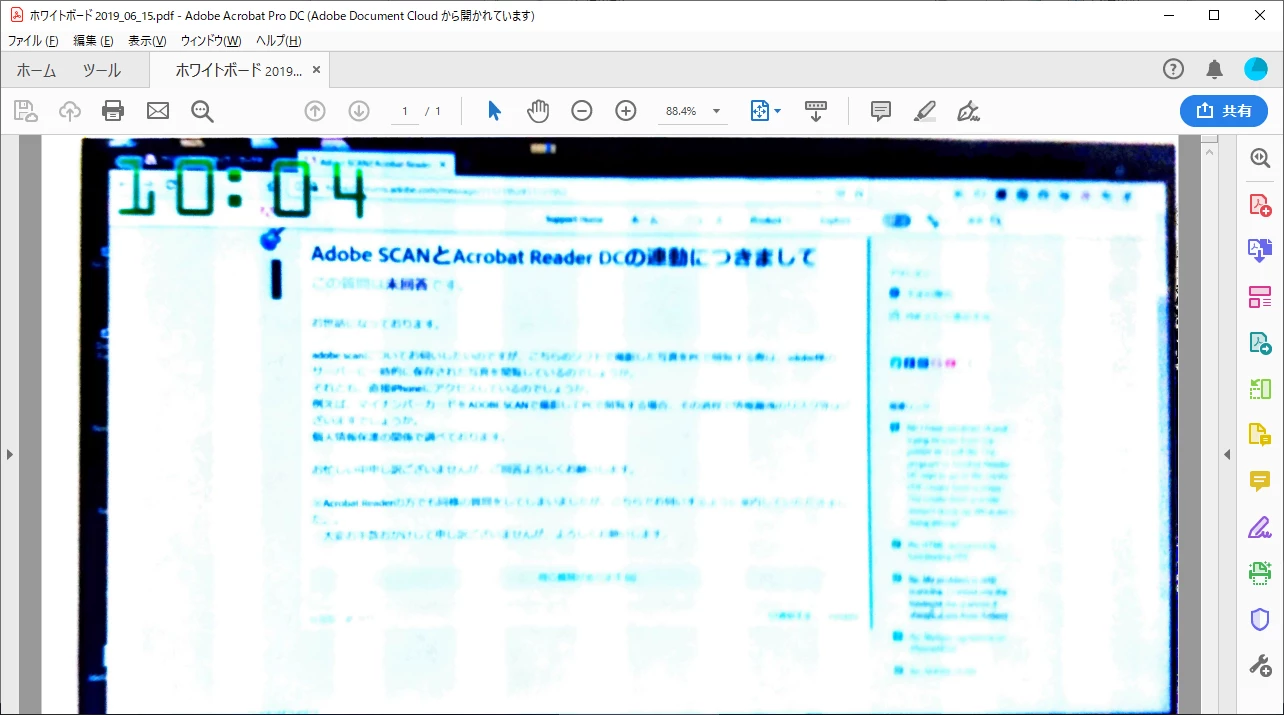Open the ヘルプ(H) menu

pos(278,41)
